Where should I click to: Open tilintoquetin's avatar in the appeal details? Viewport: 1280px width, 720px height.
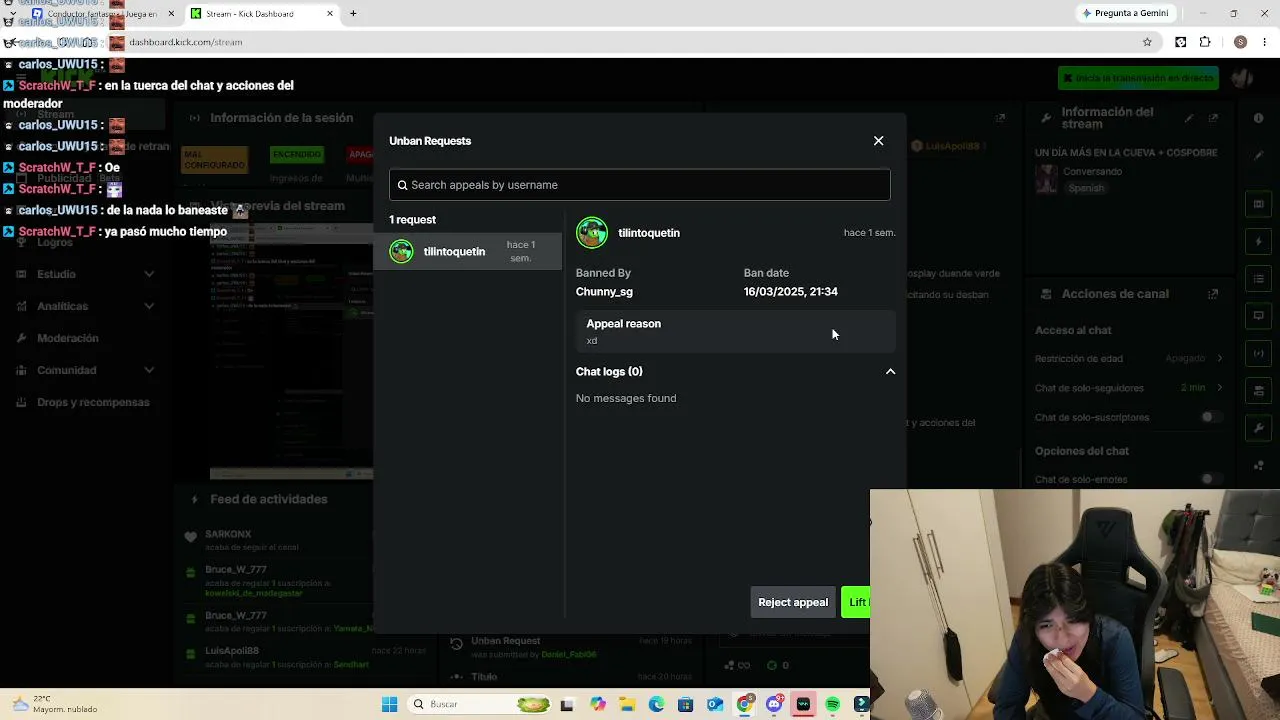(x=592, y=233)
